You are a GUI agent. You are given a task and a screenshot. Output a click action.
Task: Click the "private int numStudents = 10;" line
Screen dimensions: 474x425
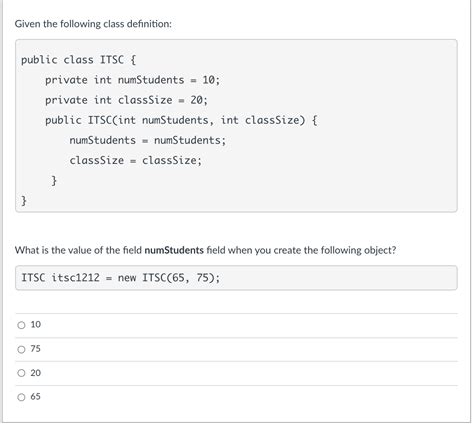tap(133, 80)
